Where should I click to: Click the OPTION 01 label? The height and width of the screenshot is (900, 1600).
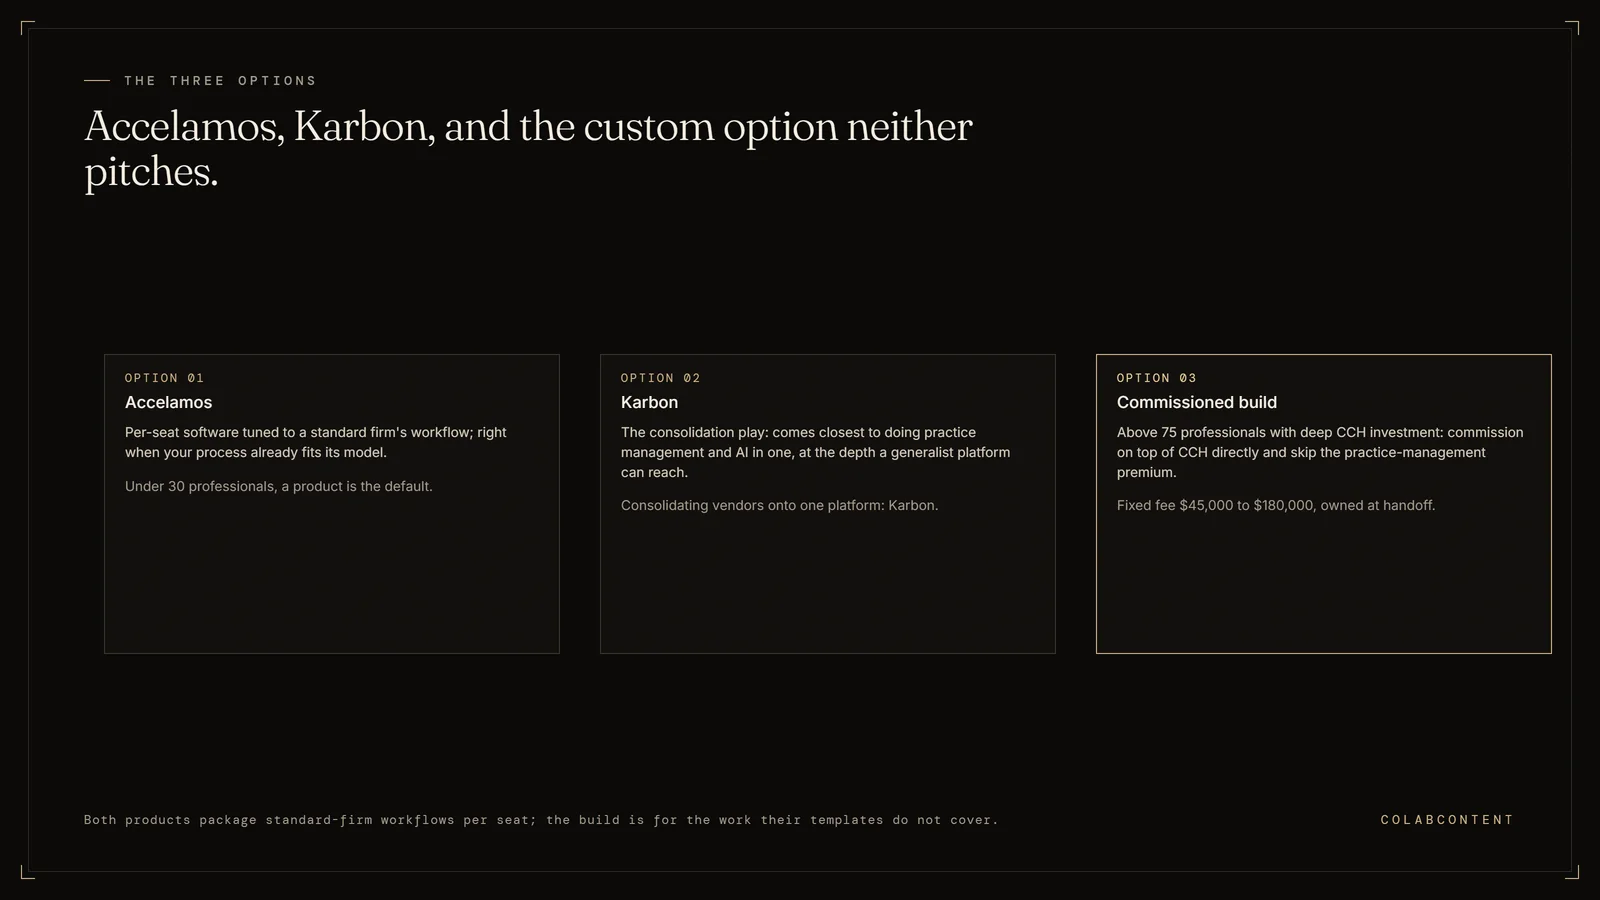(164, 378)
